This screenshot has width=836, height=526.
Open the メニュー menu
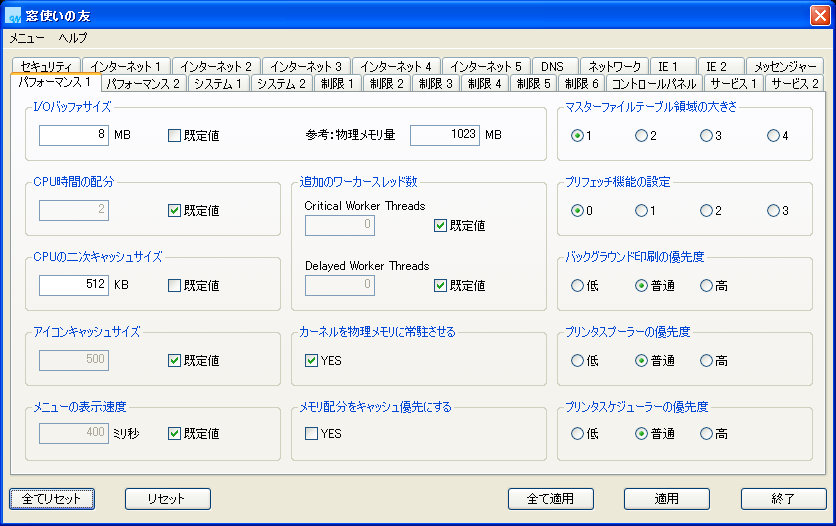[x=27, y=38]
